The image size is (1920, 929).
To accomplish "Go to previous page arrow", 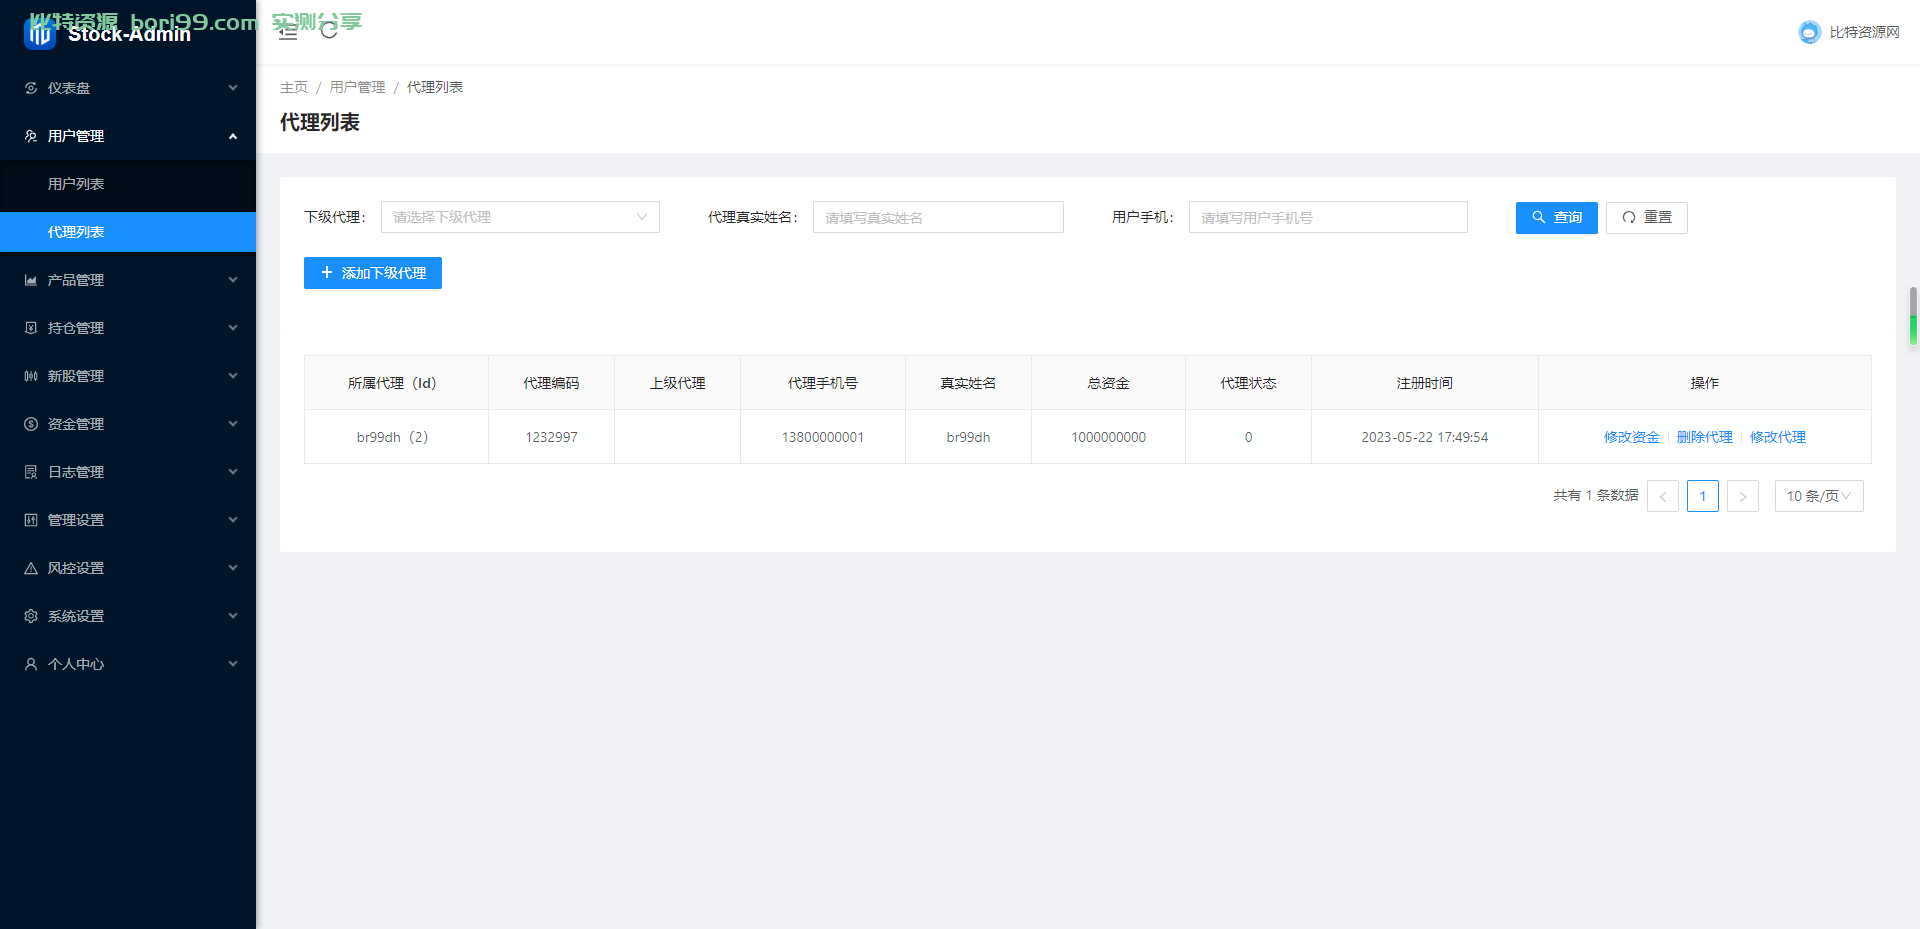I will point(1663,496).
